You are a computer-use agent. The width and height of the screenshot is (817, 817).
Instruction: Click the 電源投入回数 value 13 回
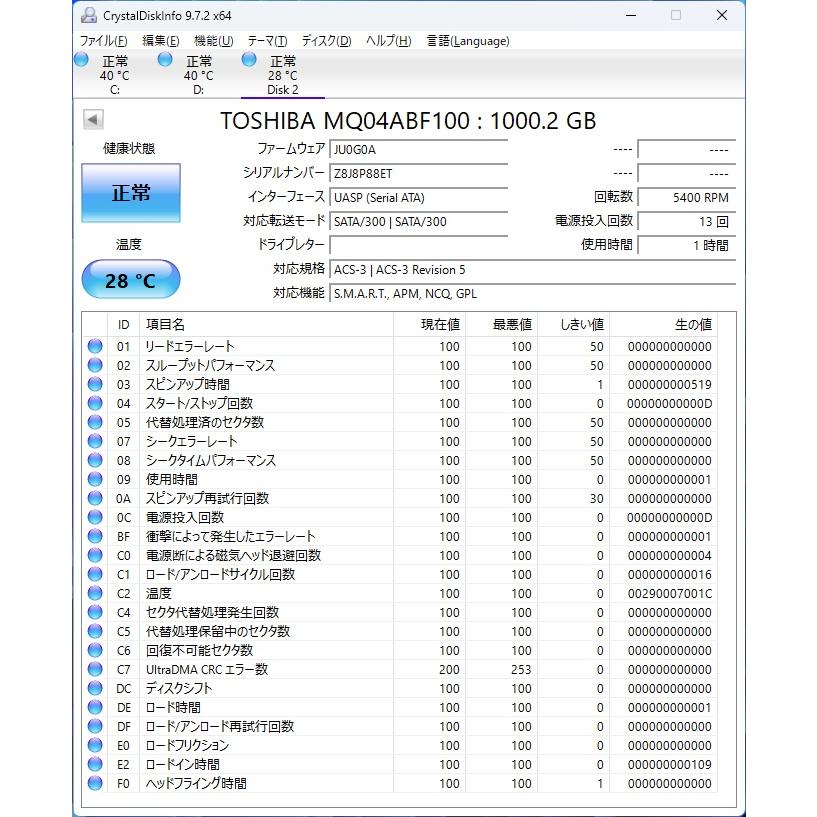pyautogui.click(x=687, y=221)
